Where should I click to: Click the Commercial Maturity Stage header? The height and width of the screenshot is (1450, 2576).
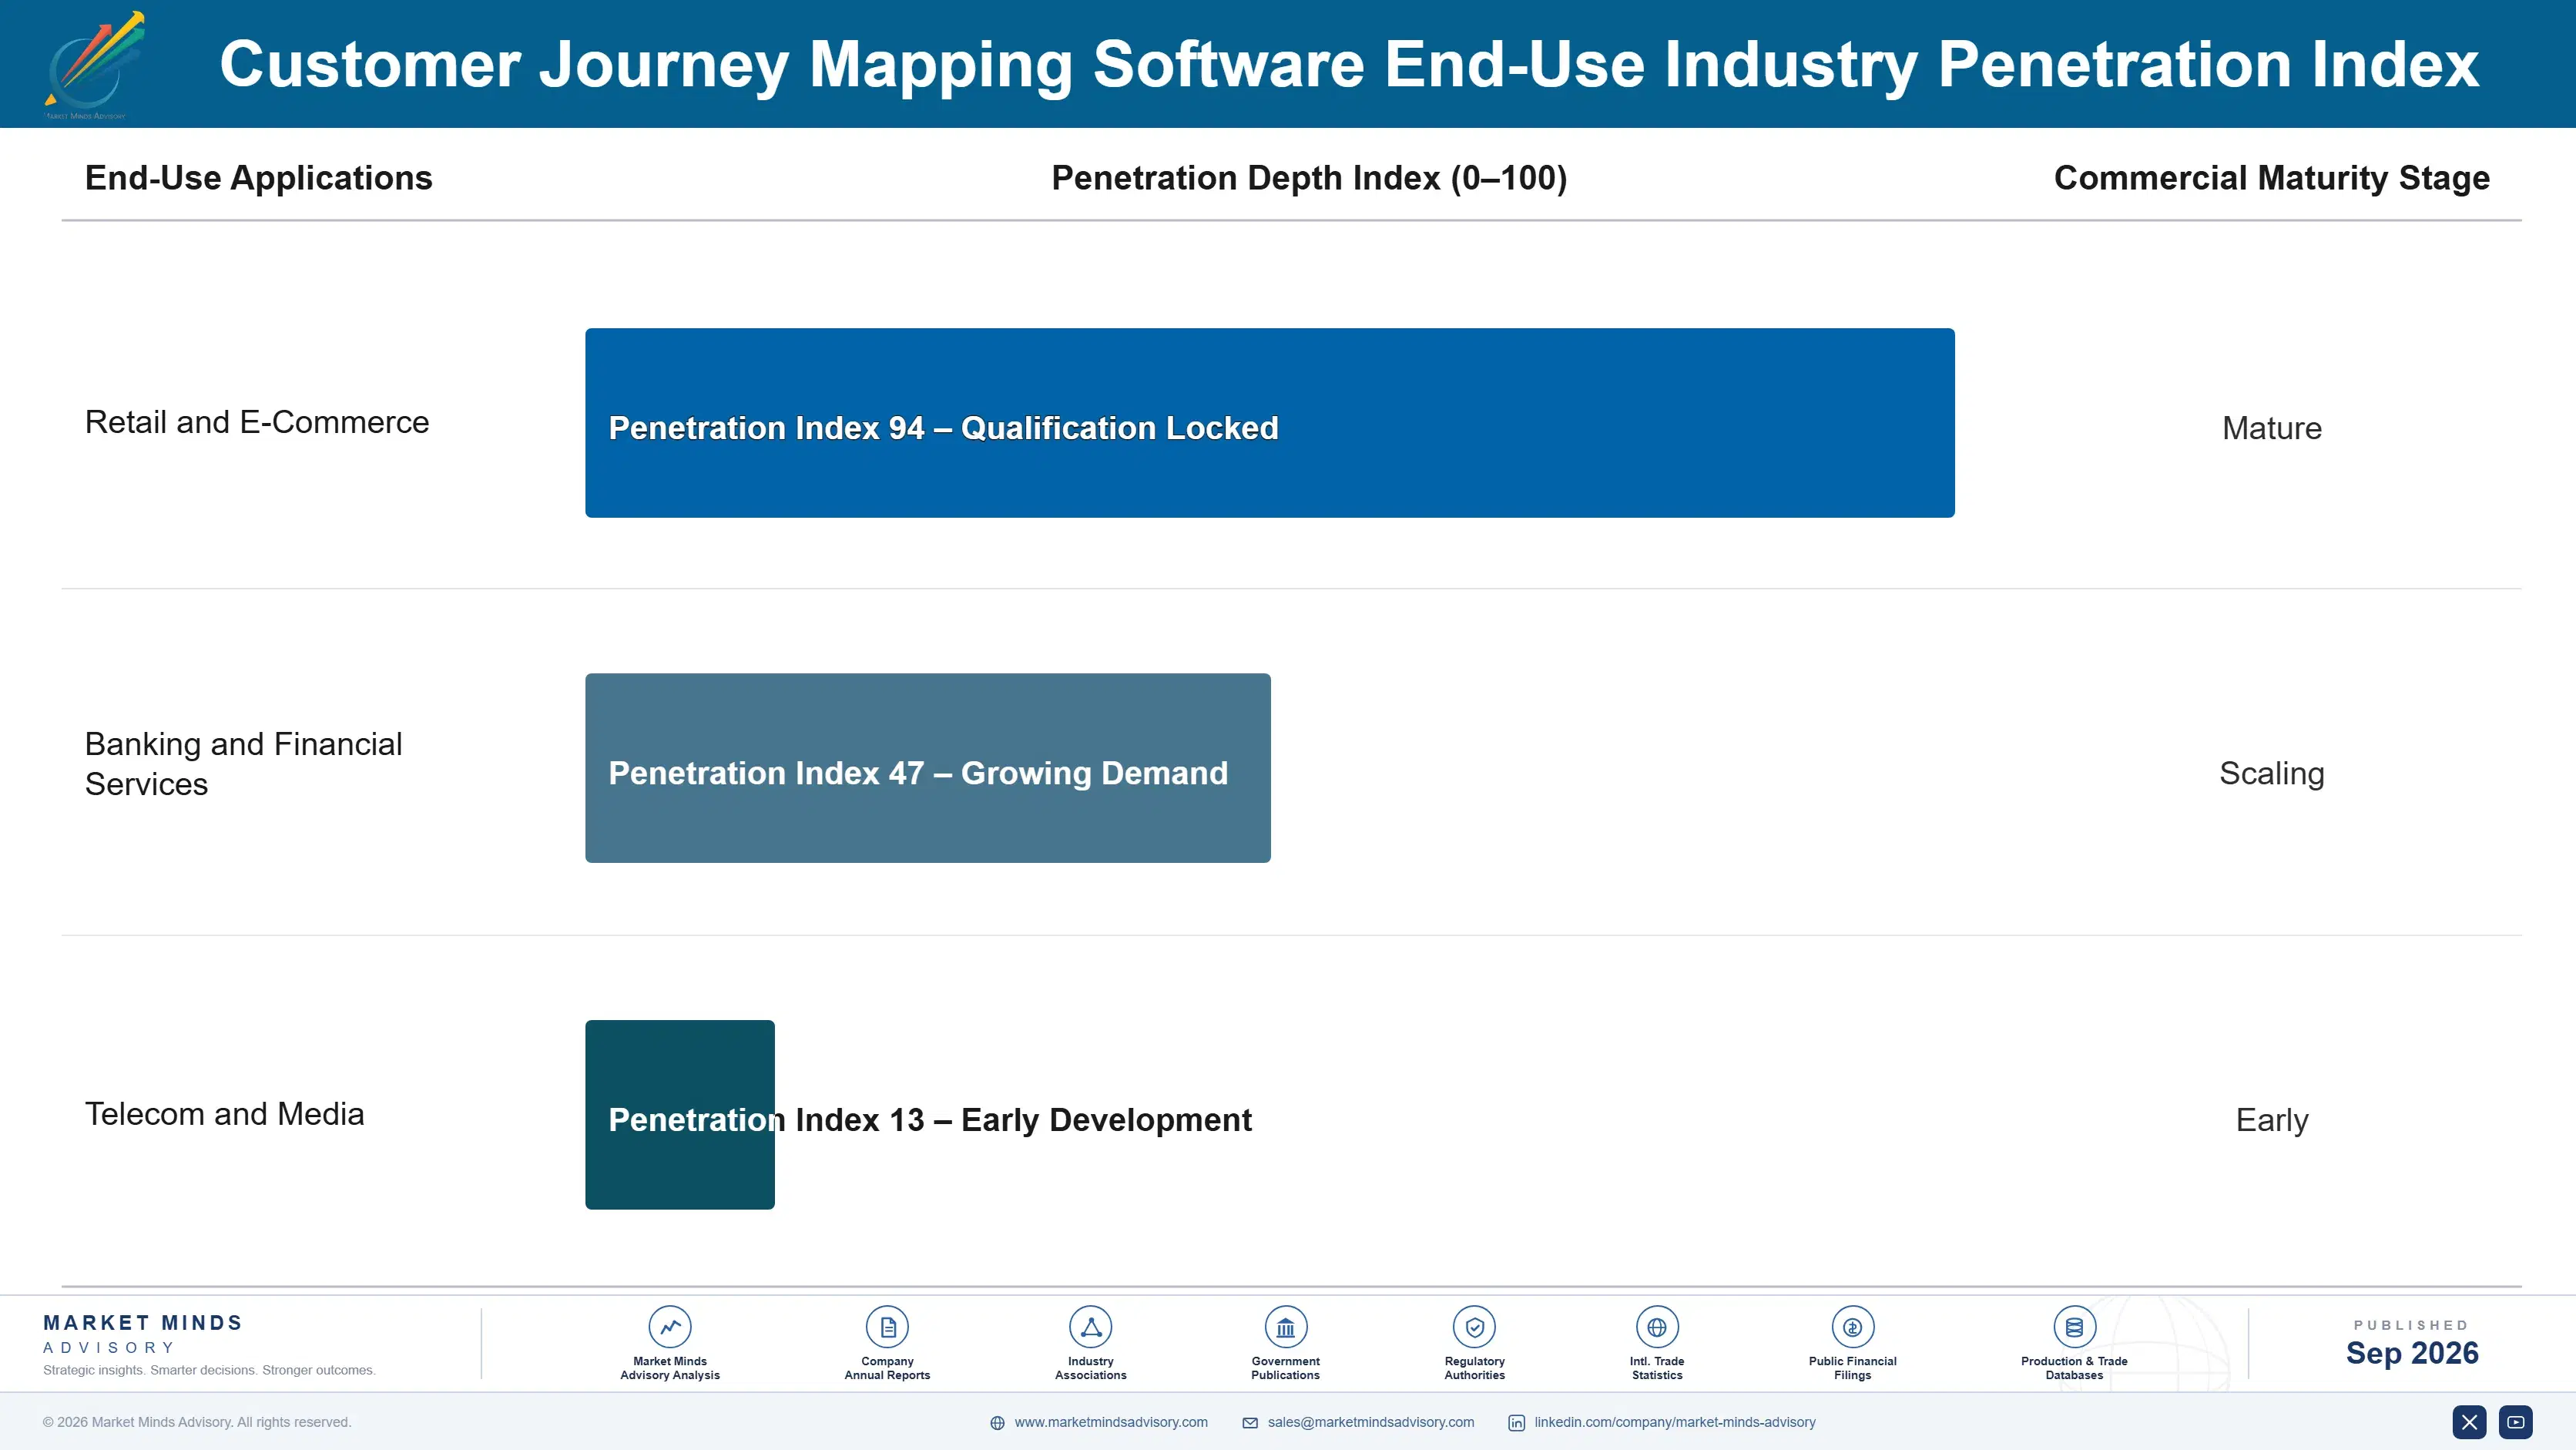[x=2271, y=178]
